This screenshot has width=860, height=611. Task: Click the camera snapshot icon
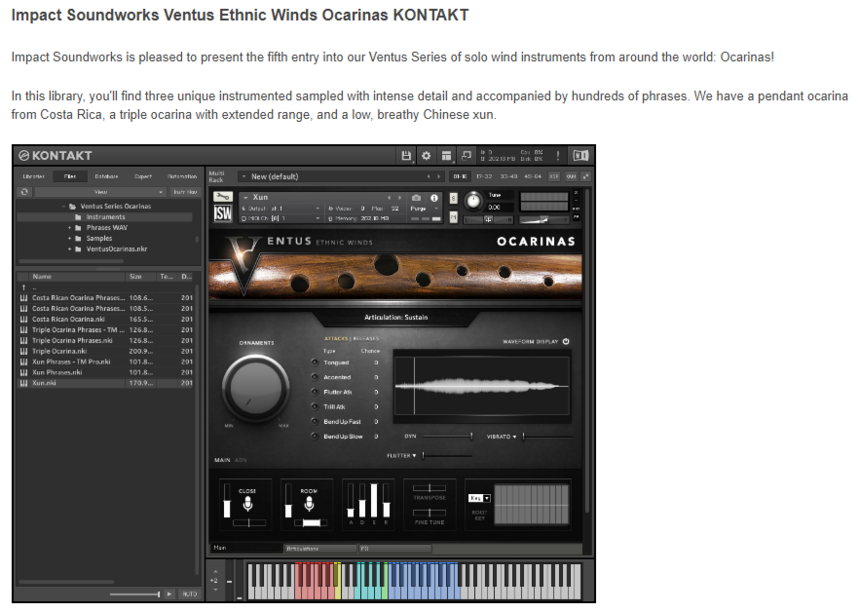(x=417, y=198)
